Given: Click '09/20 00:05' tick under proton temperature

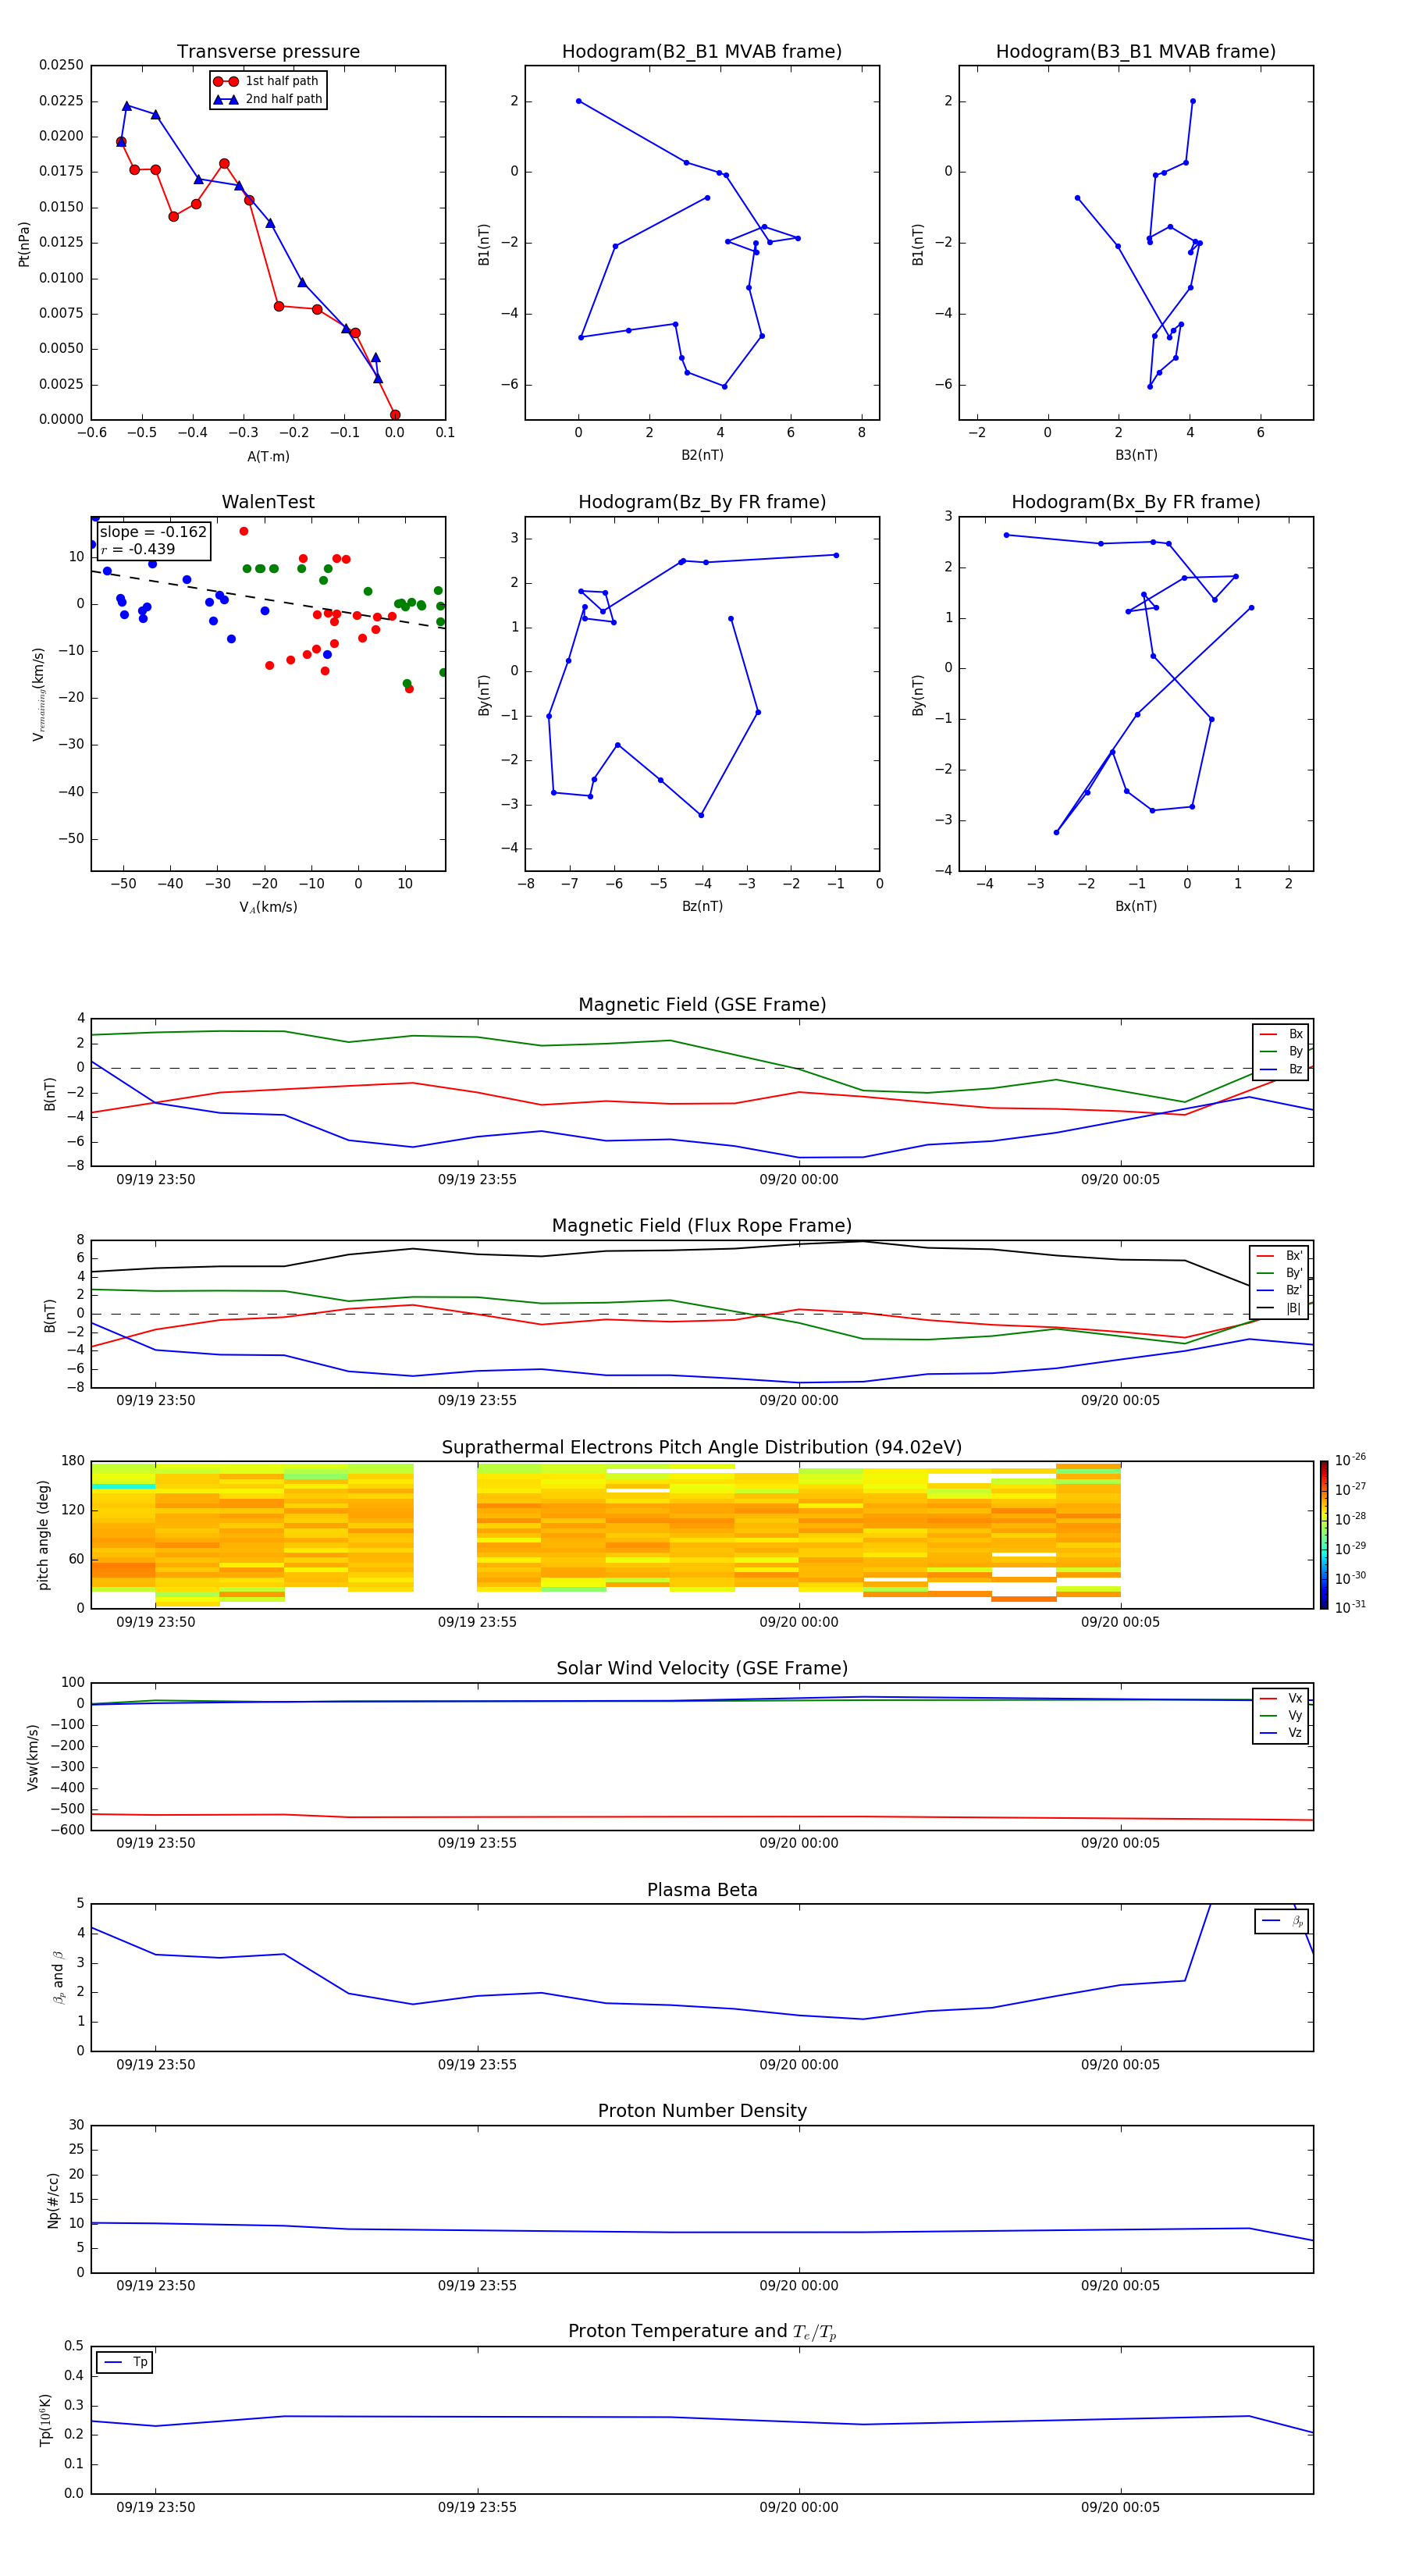Looking at the screenshot, I should click(1120, 2507).
